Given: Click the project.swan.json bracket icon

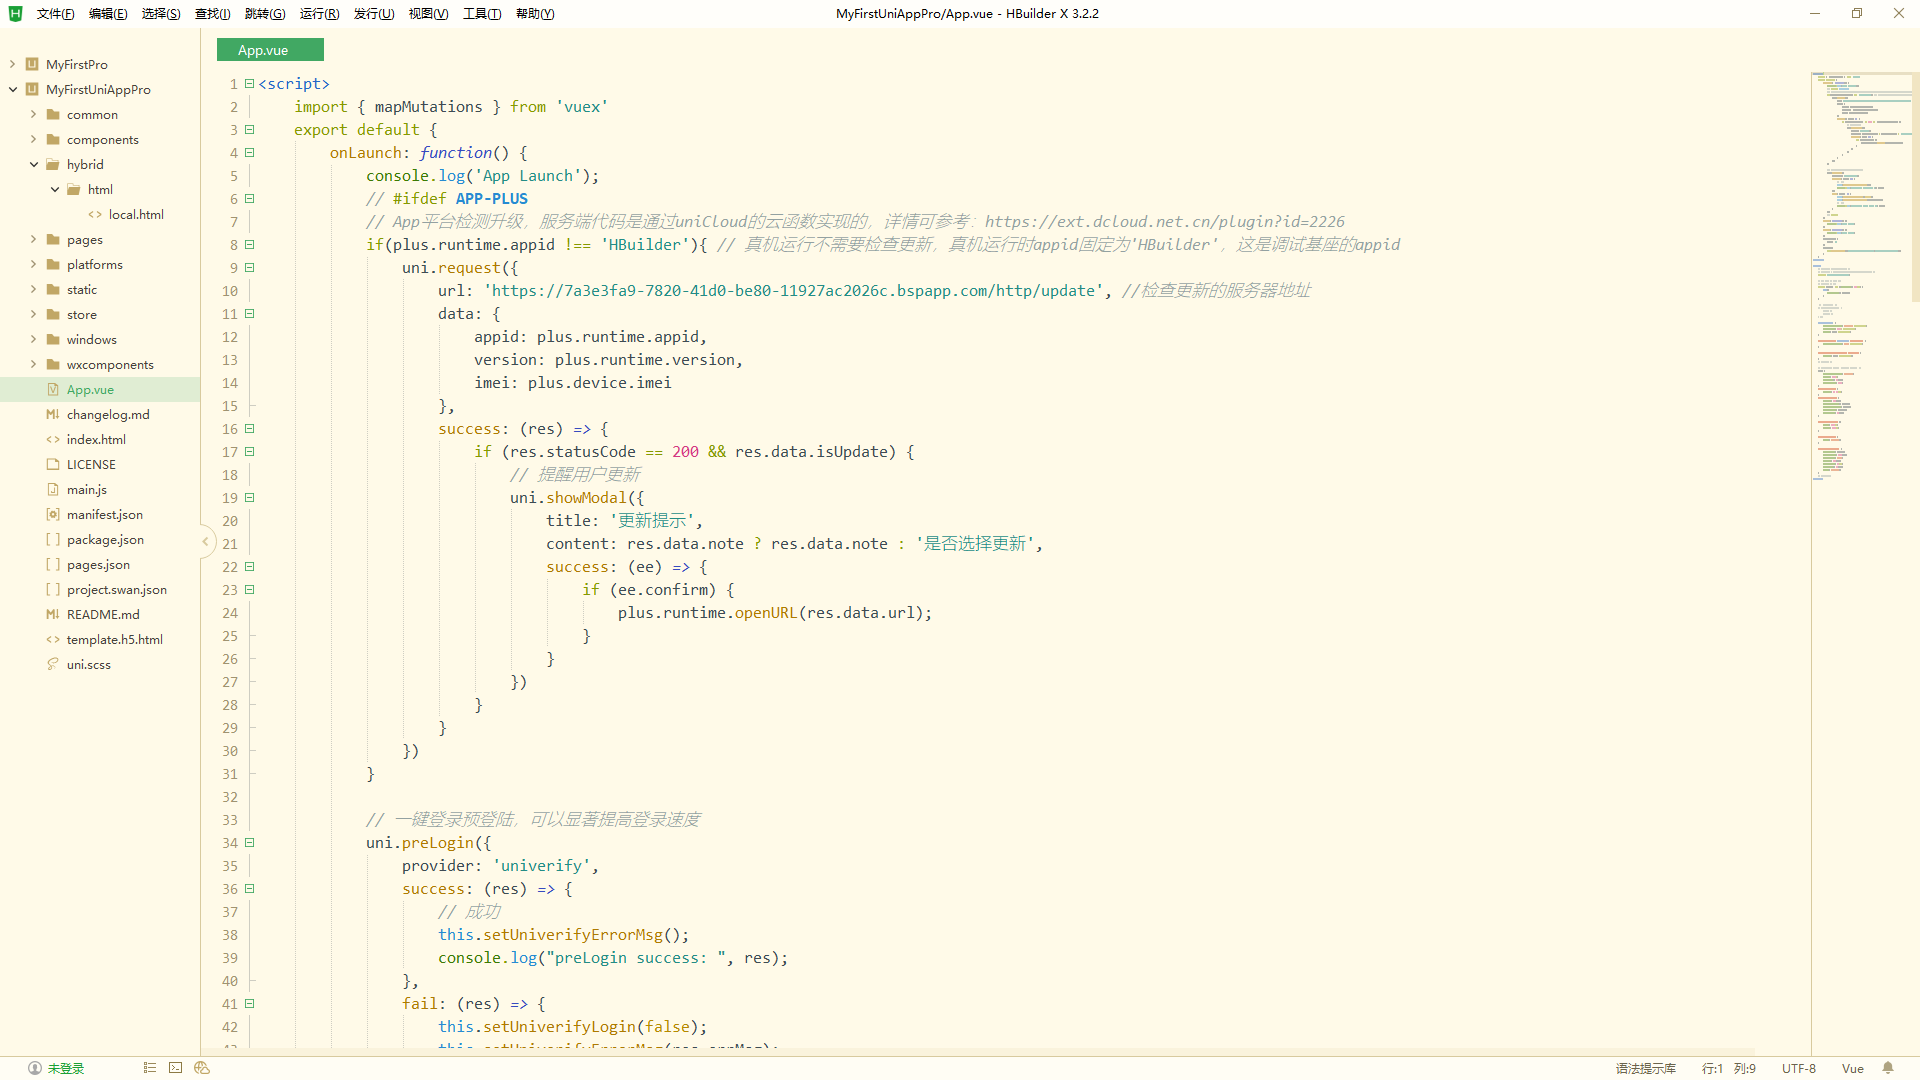Looking at the screenshot, I should click(53, 589).
